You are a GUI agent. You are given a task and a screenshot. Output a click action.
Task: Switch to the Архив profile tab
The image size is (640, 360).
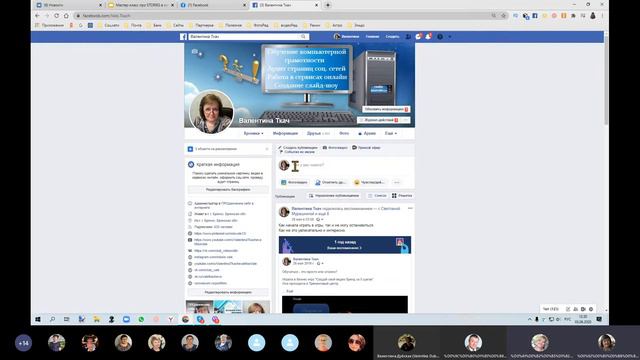click(x=367, y=133)
